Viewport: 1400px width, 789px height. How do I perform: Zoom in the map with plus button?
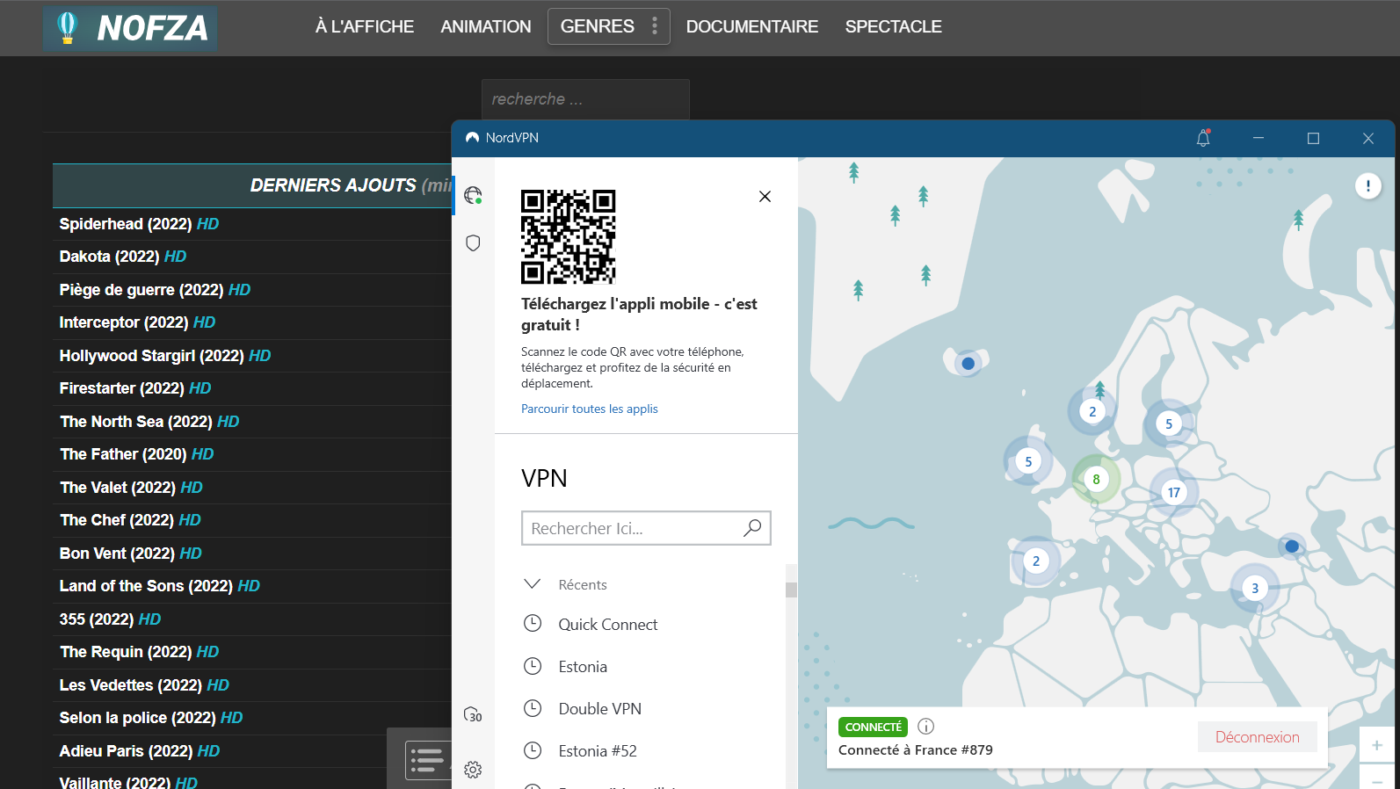tap(1377, 745)
